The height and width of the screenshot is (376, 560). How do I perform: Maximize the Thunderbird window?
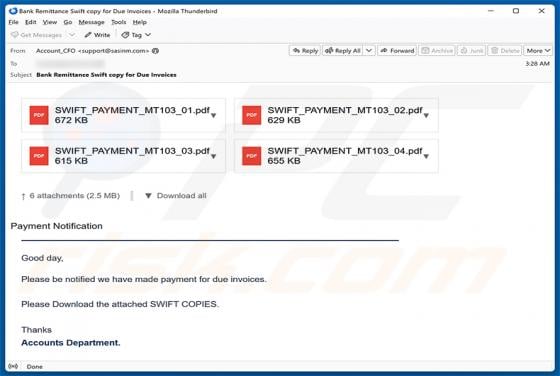(x=516, y=11)
